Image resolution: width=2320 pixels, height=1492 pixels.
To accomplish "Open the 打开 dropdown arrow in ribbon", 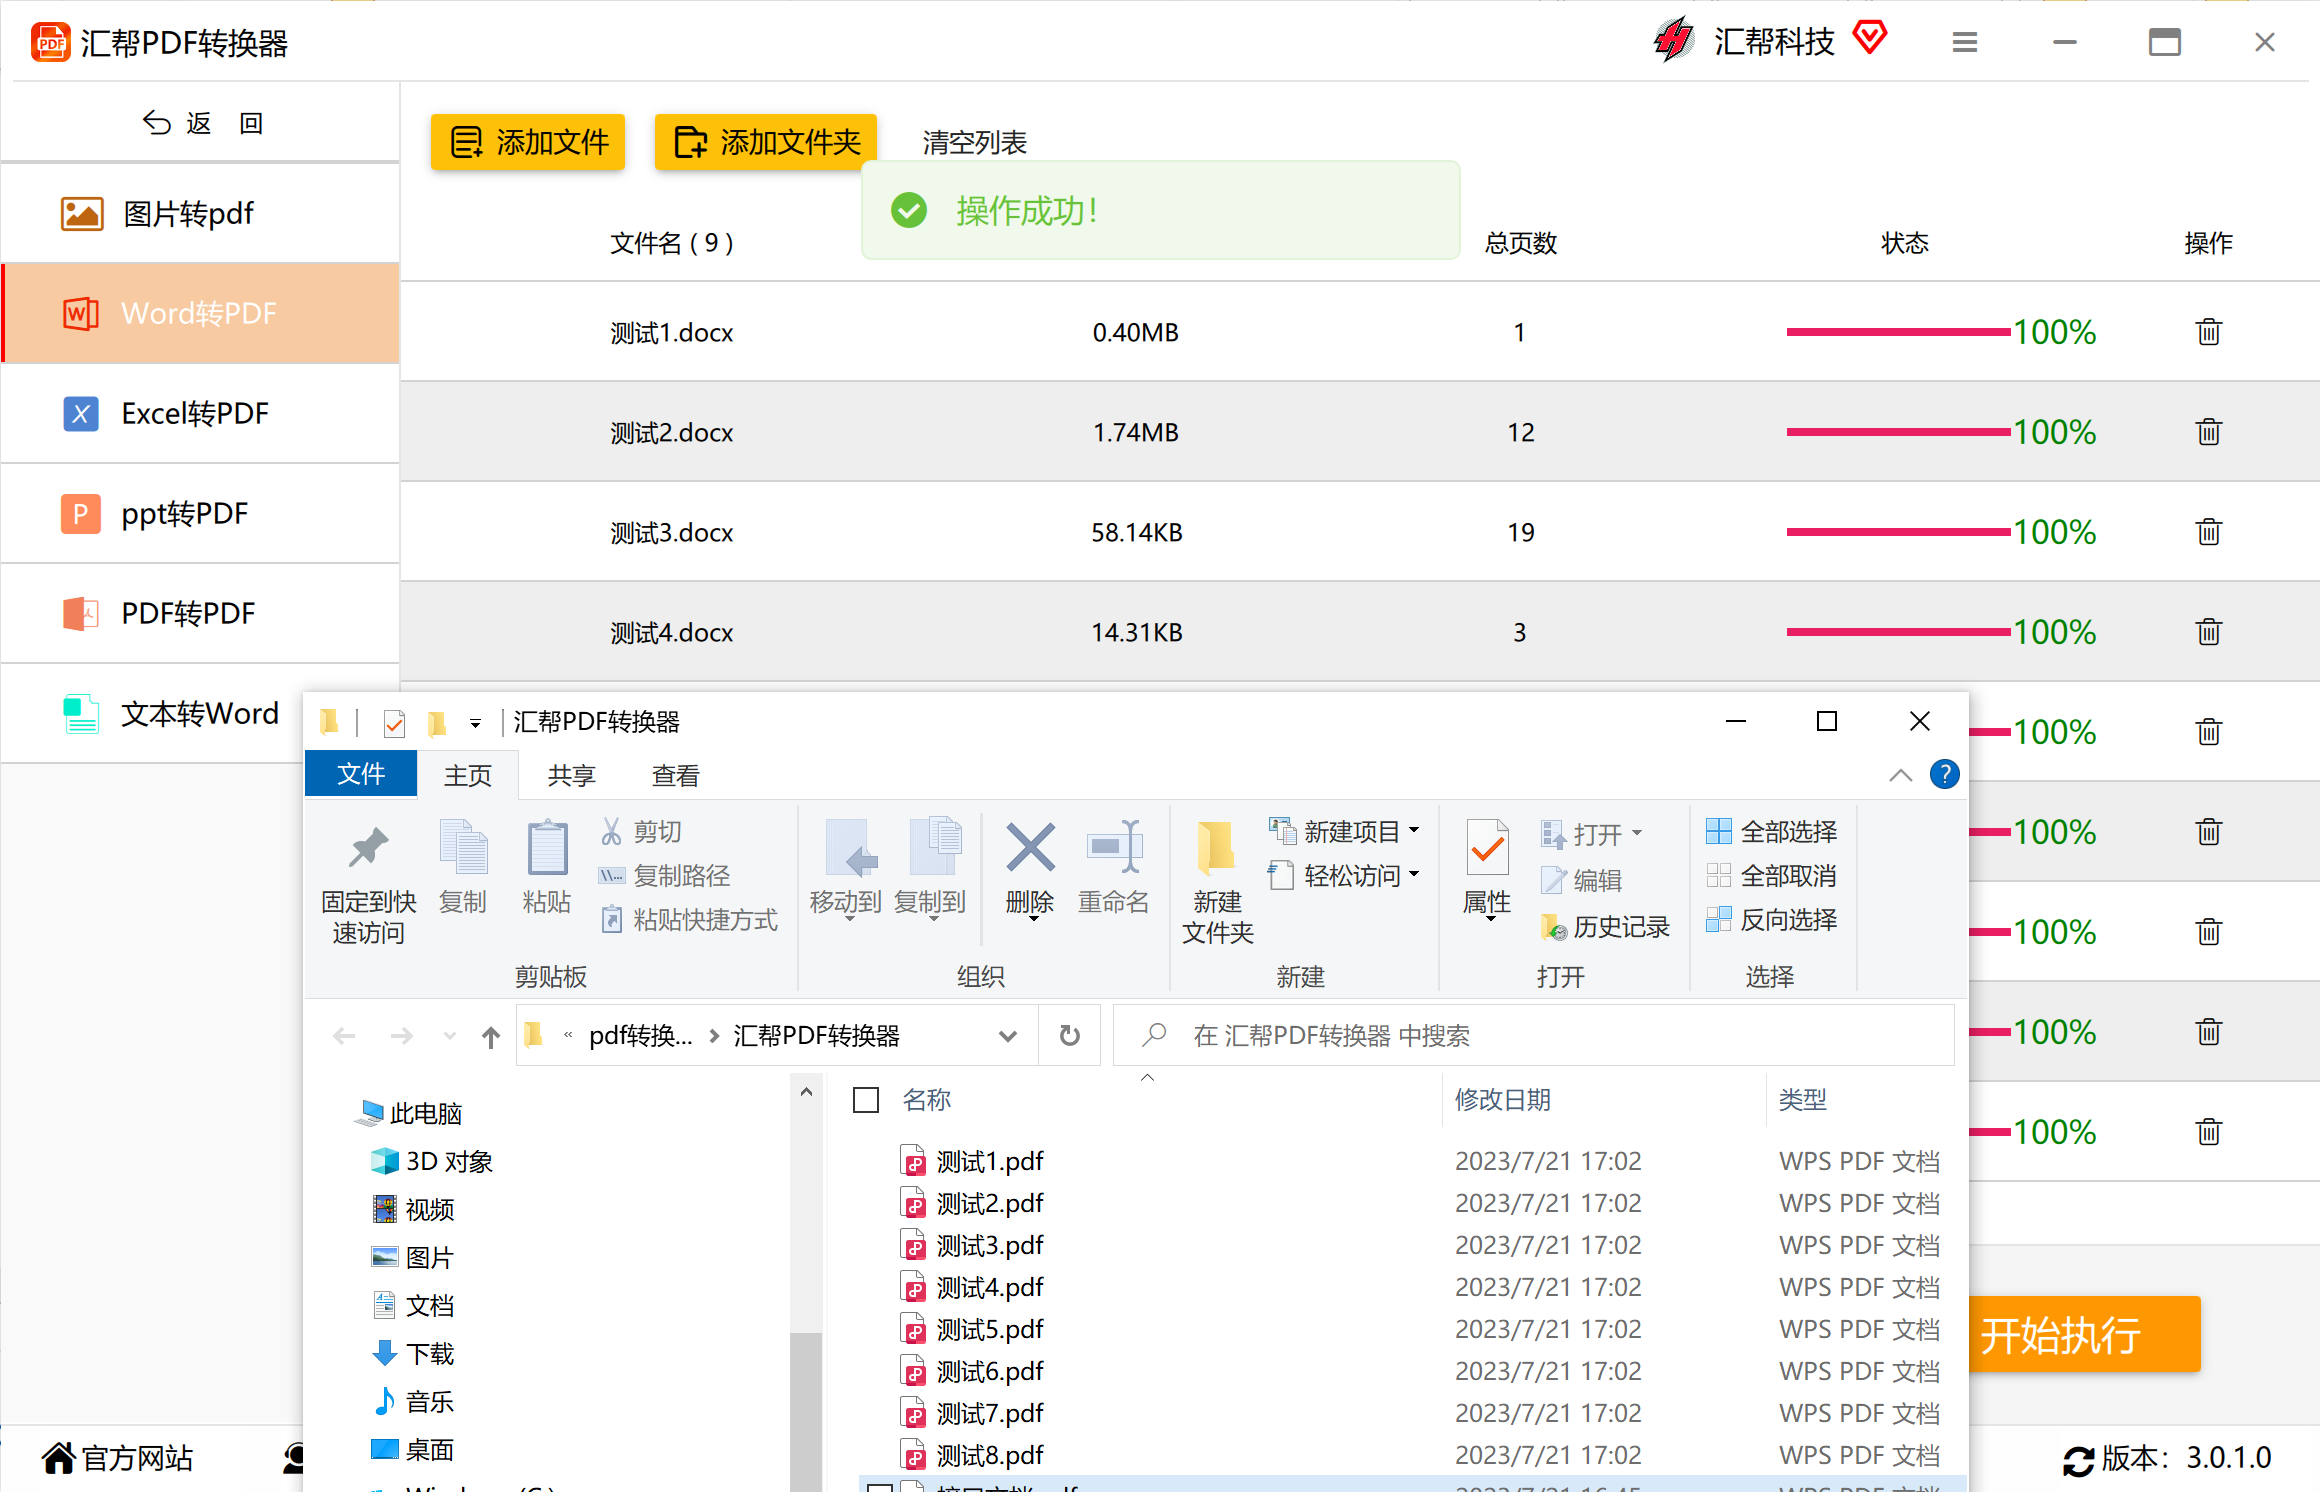I will [x=1636, y=833].
